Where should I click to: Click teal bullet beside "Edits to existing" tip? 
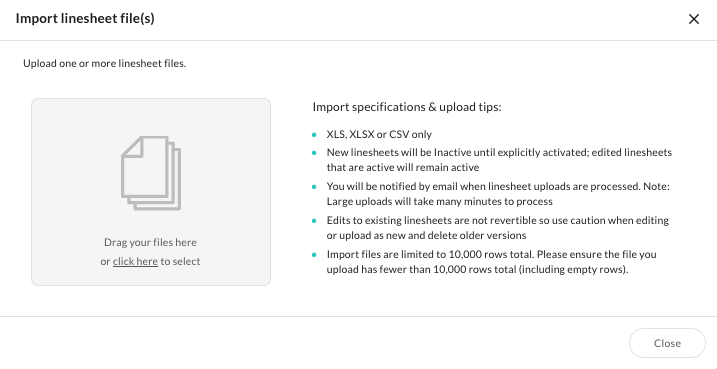pos(314,221)
